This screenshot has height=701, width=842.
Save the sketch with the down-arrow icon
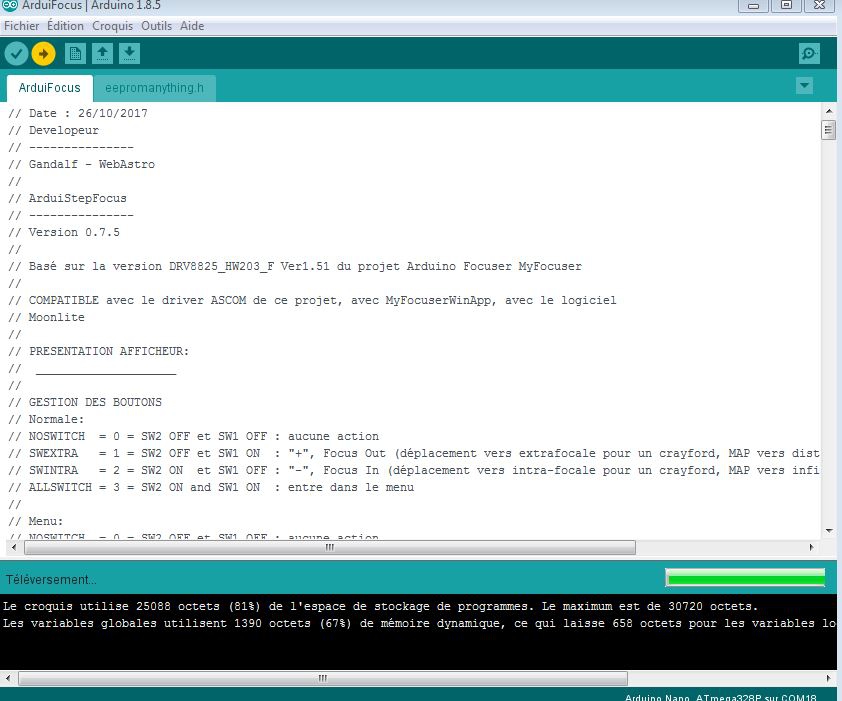(129, 54)
